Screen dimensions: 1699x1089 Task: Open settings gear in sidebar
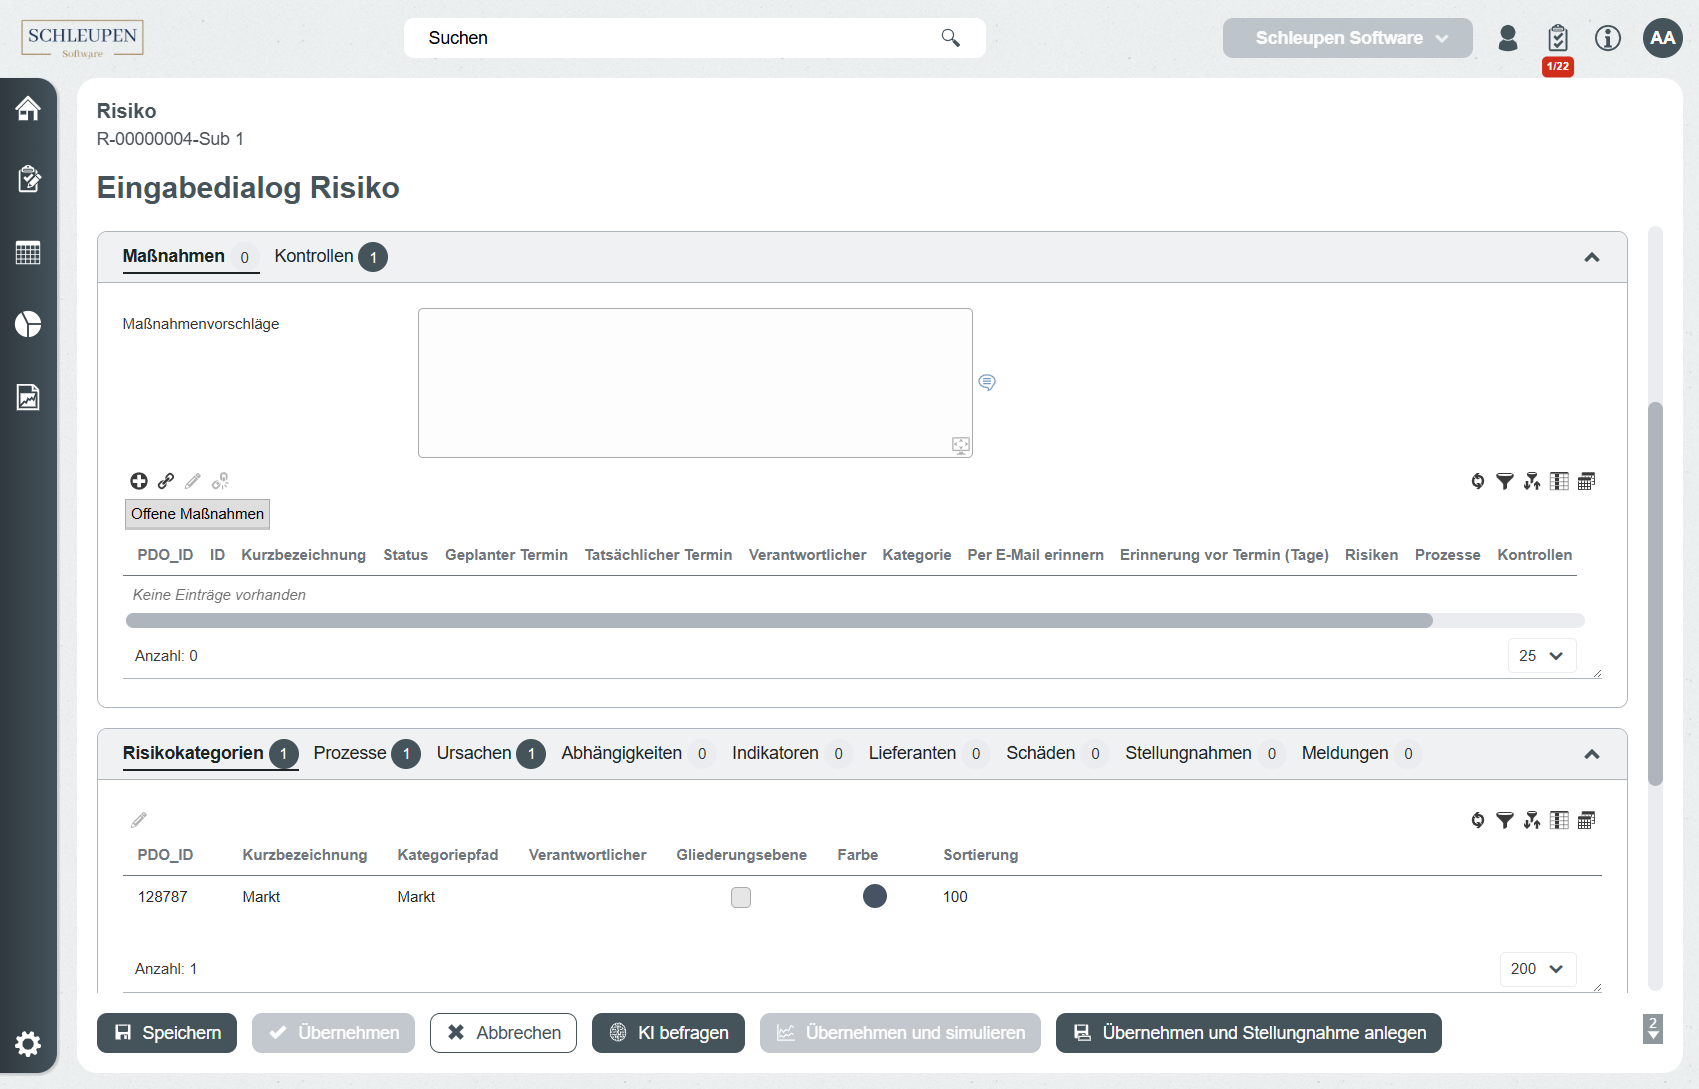[x=28, y=1044]
